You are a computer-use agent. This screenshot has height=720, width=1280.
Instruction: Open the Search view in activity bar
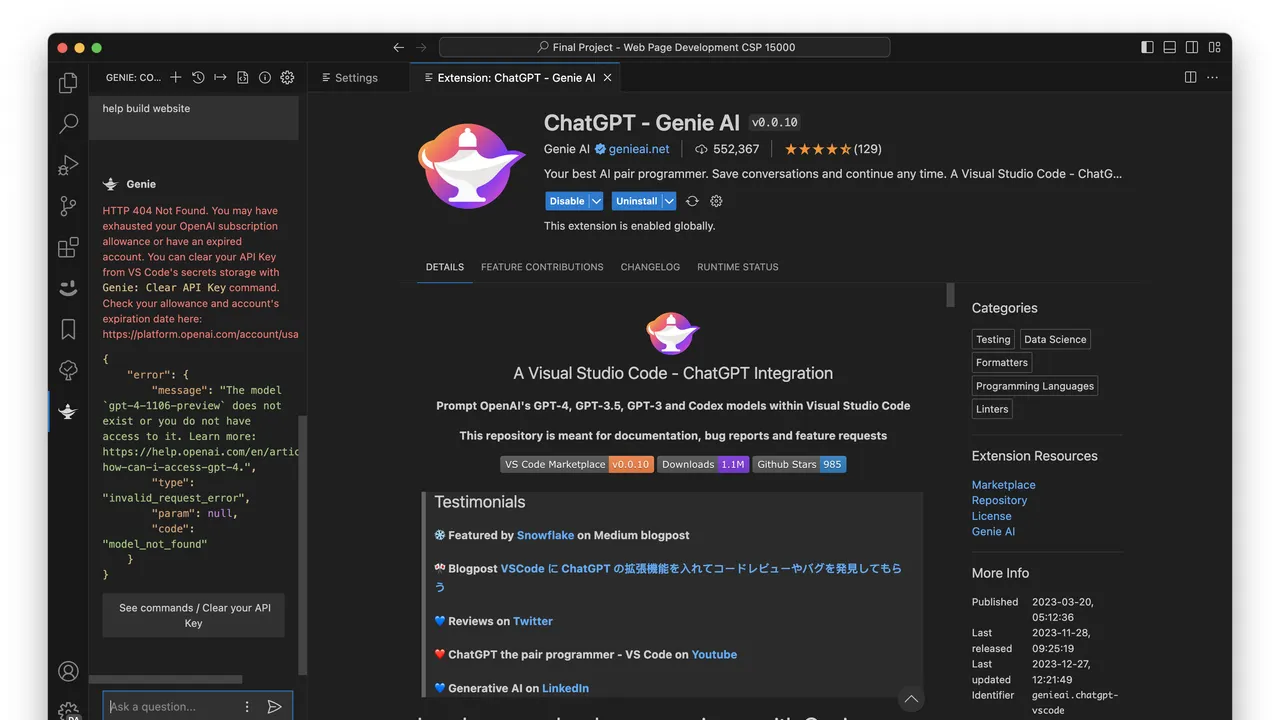pyautogui.click(x=68, y=124)
